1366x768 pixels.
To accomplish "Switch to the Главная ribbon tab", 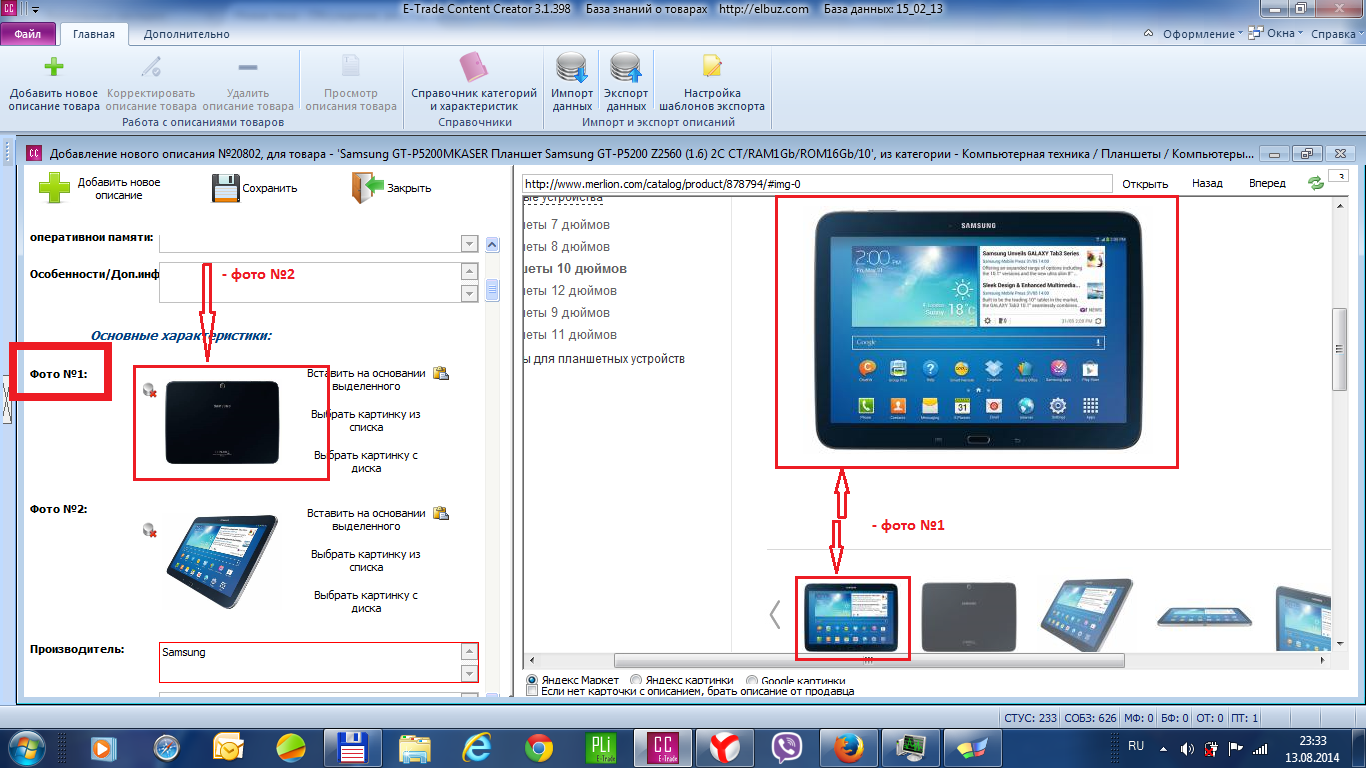I will coord(94,34).
